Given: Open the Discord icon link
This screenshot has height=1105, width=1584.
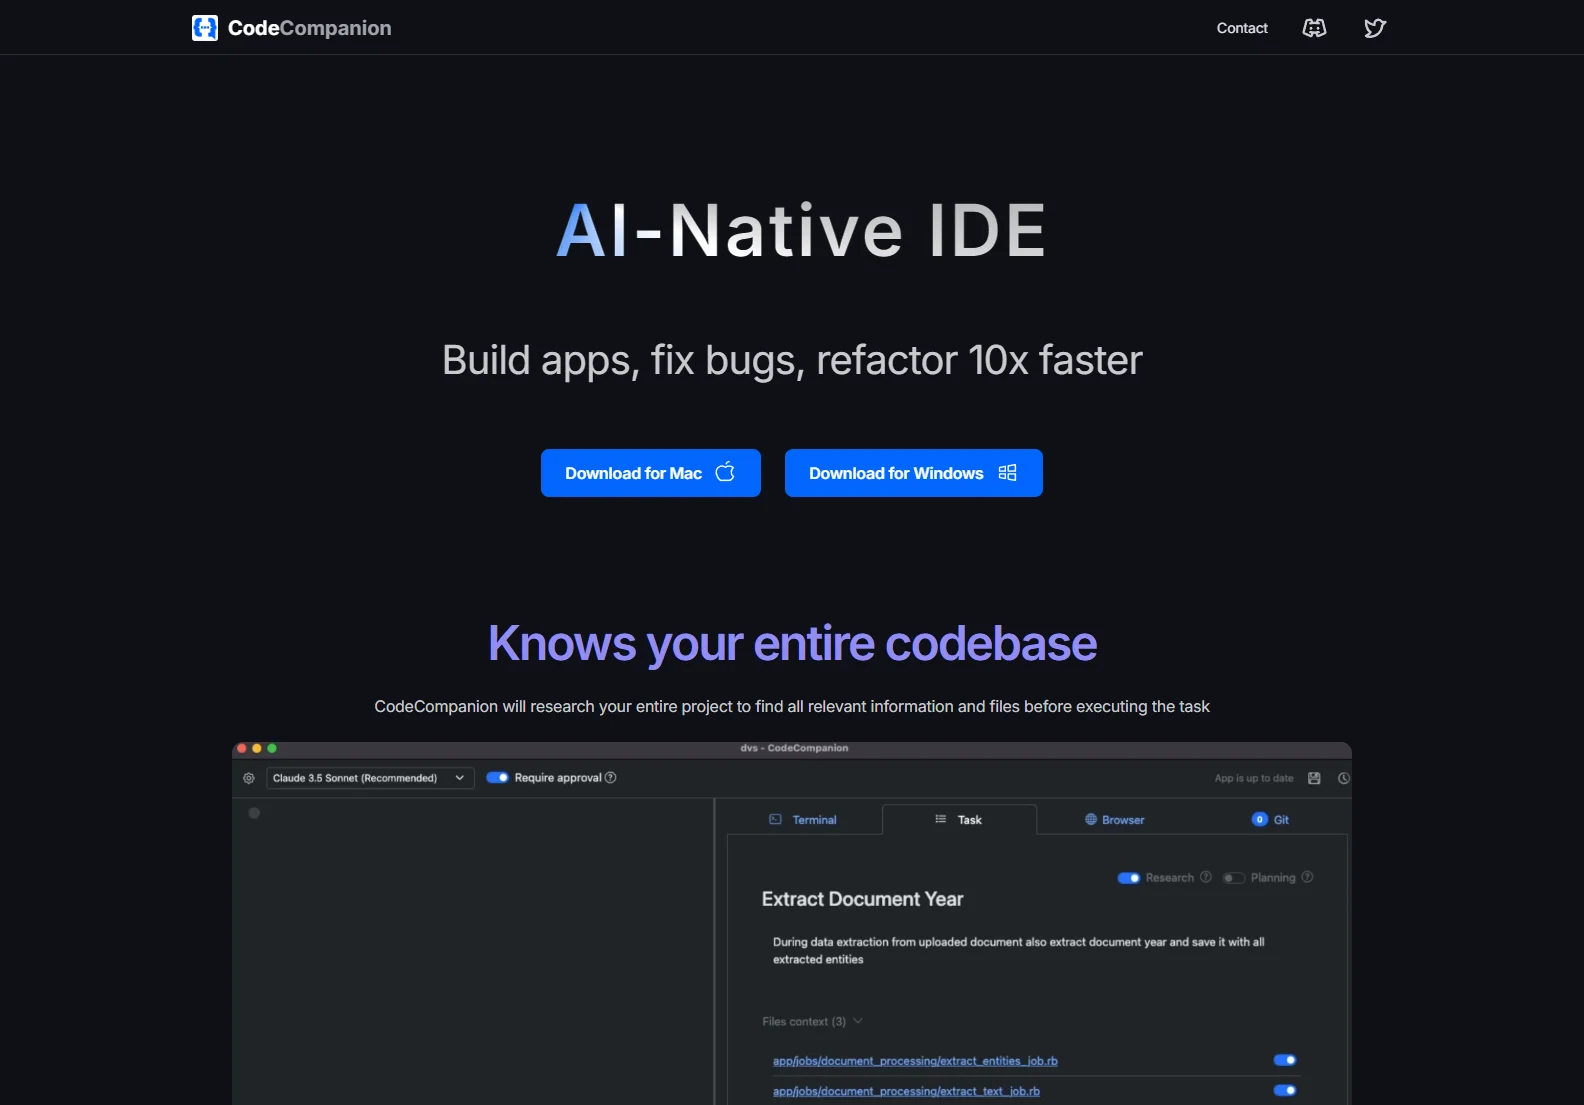Looking at the screenshot, I should point(1314,28).
